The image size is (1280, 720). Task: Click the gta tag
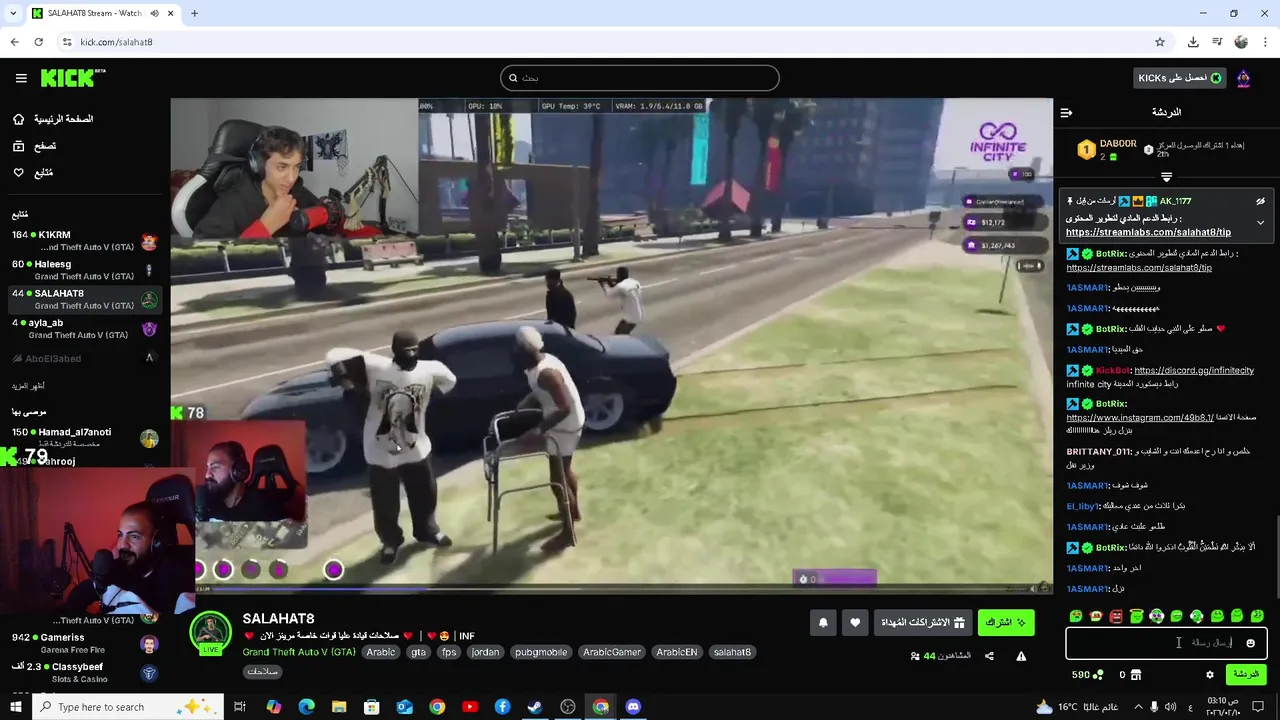point(418,652)
